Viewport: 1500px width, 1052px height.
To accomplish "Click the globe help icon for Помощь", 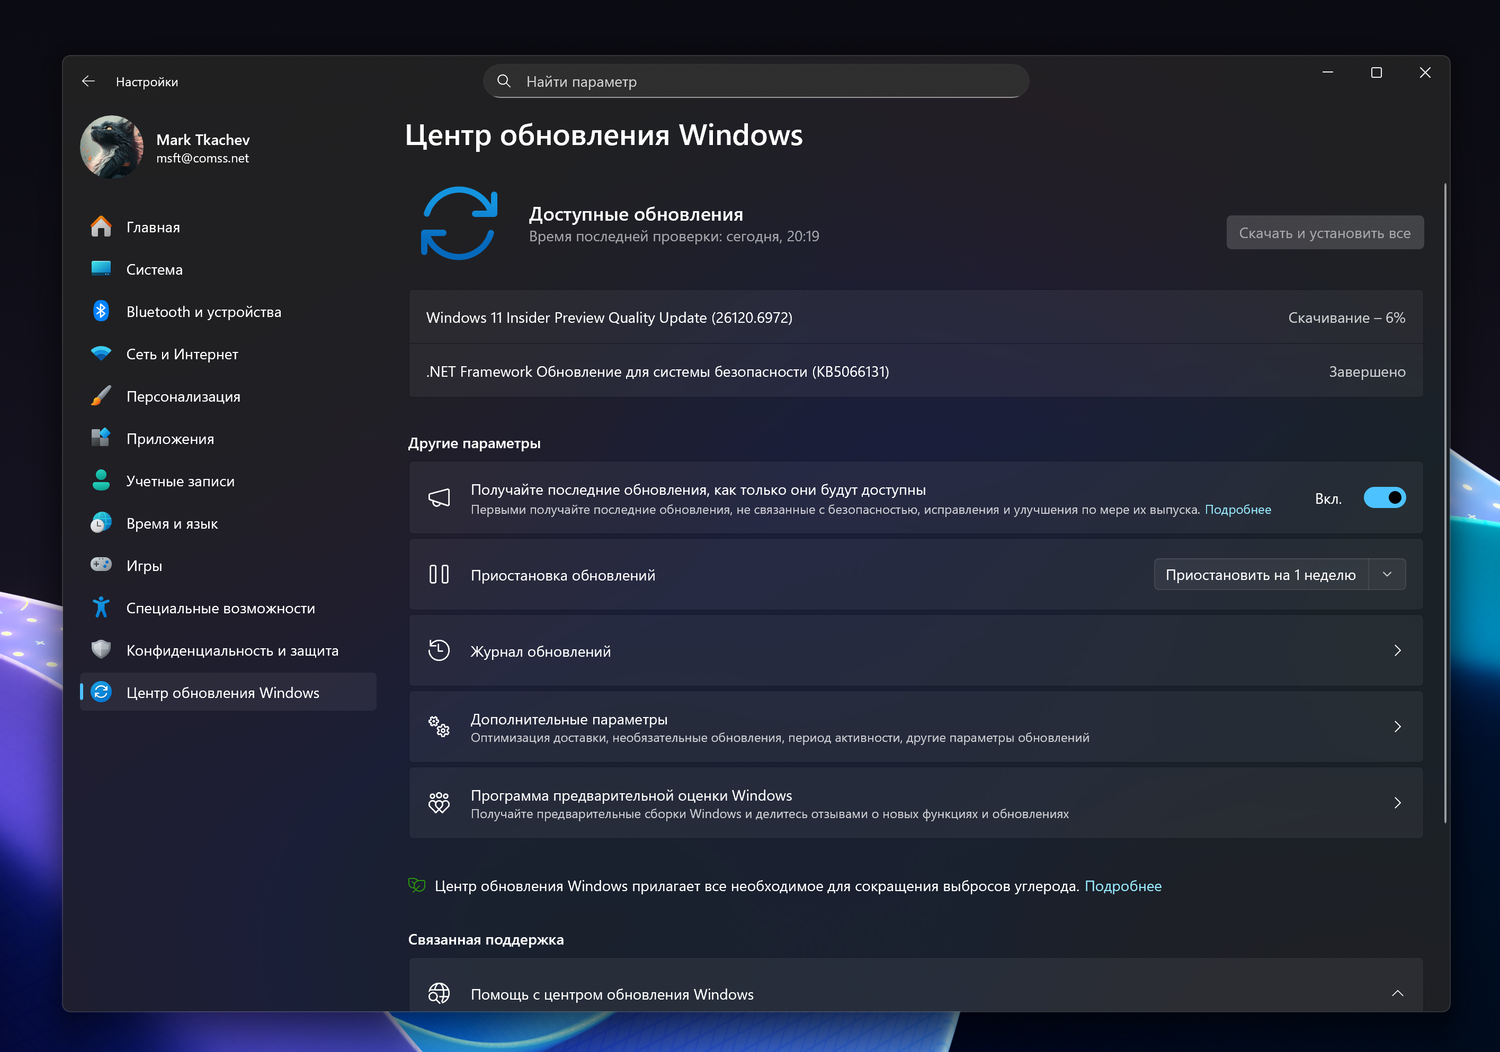I will 439,993.
